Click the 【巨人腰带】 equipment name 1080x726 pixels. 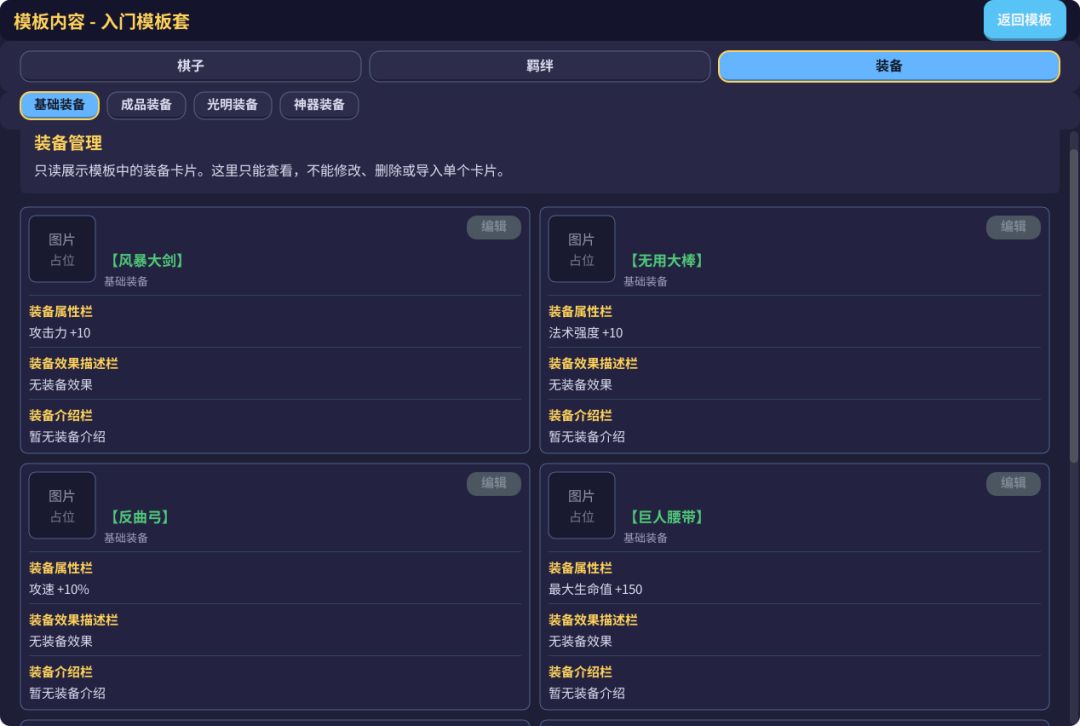click(x=666, y=517)
